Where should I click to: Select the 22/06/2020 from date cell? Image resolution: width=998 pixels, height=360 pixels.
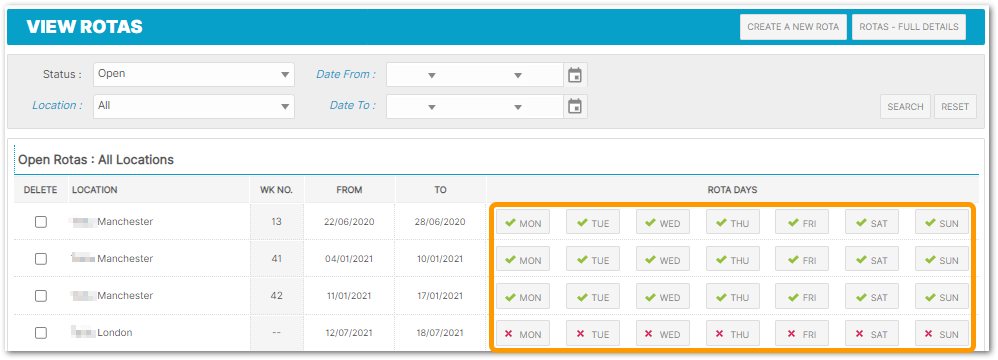[349, 222]
